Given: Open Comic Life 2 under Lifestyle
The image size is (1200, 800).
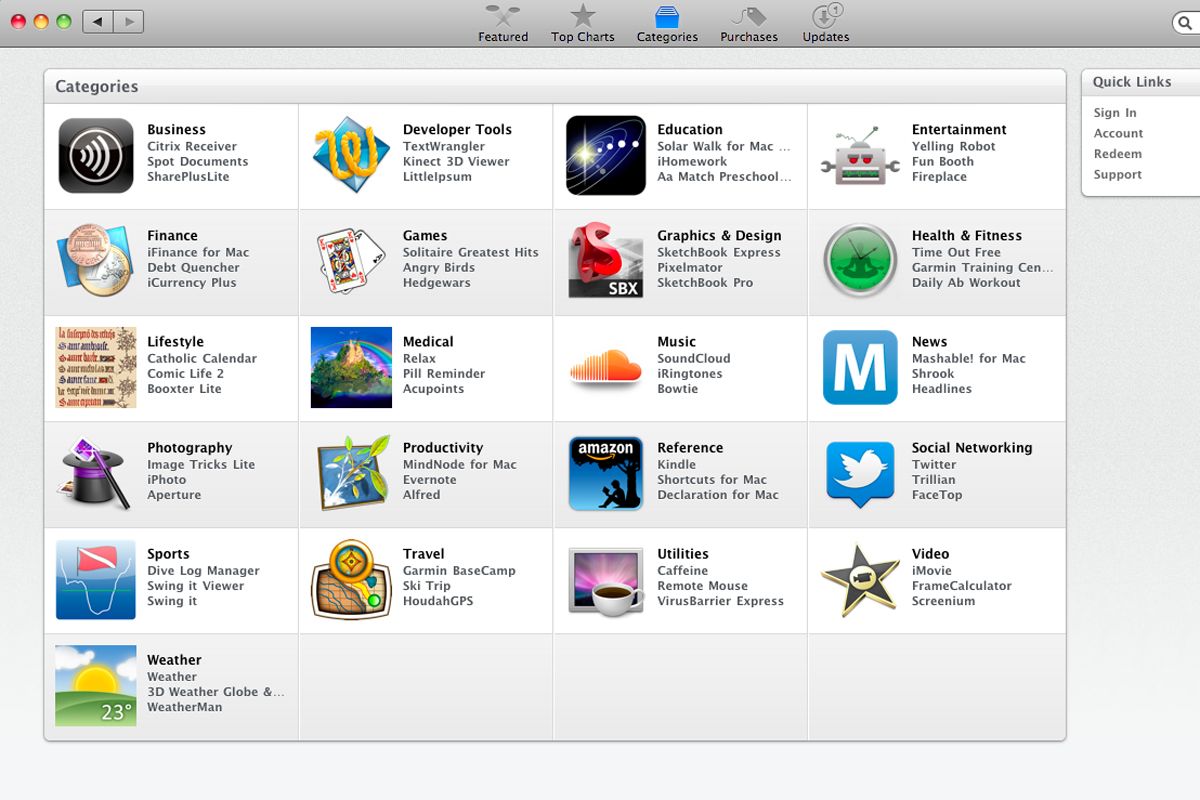Looking at the screenshot, I should point(186,374).
